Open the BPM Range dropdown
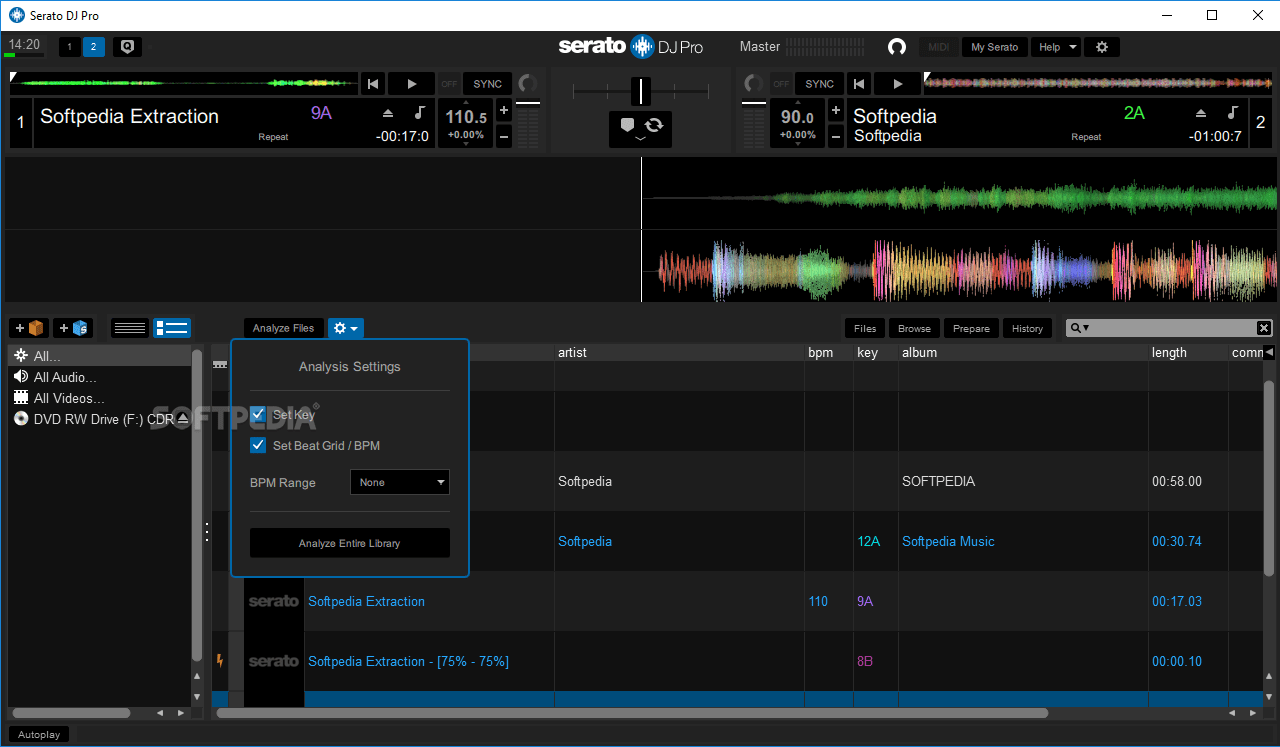This screenshot has width=1280, height=747. point(399,481)
